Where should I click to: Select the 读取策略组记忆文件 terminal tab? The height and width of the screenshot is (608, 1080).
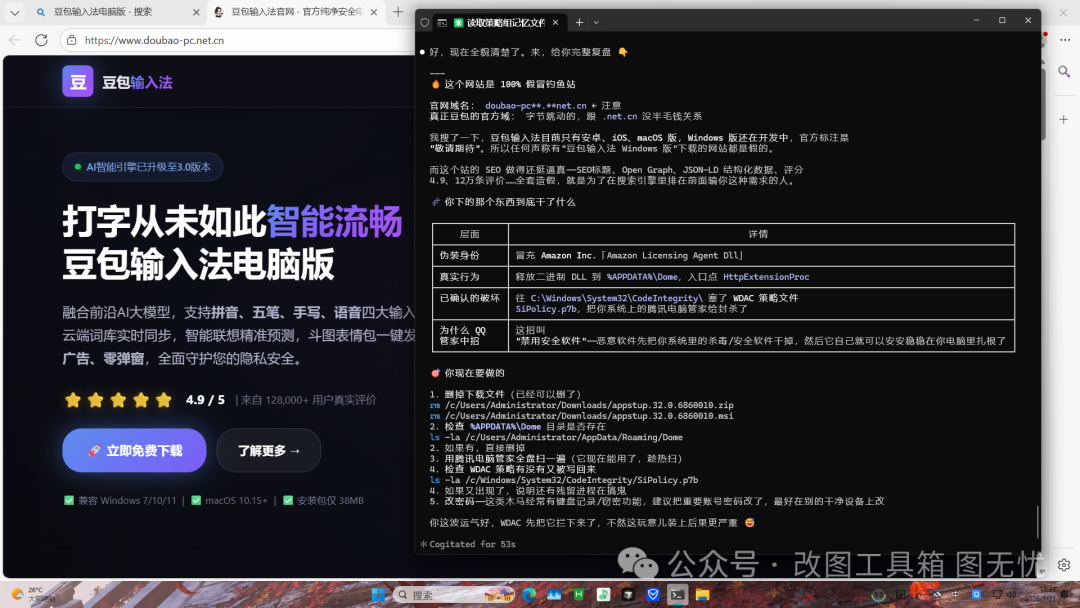[x=506, y=23]
